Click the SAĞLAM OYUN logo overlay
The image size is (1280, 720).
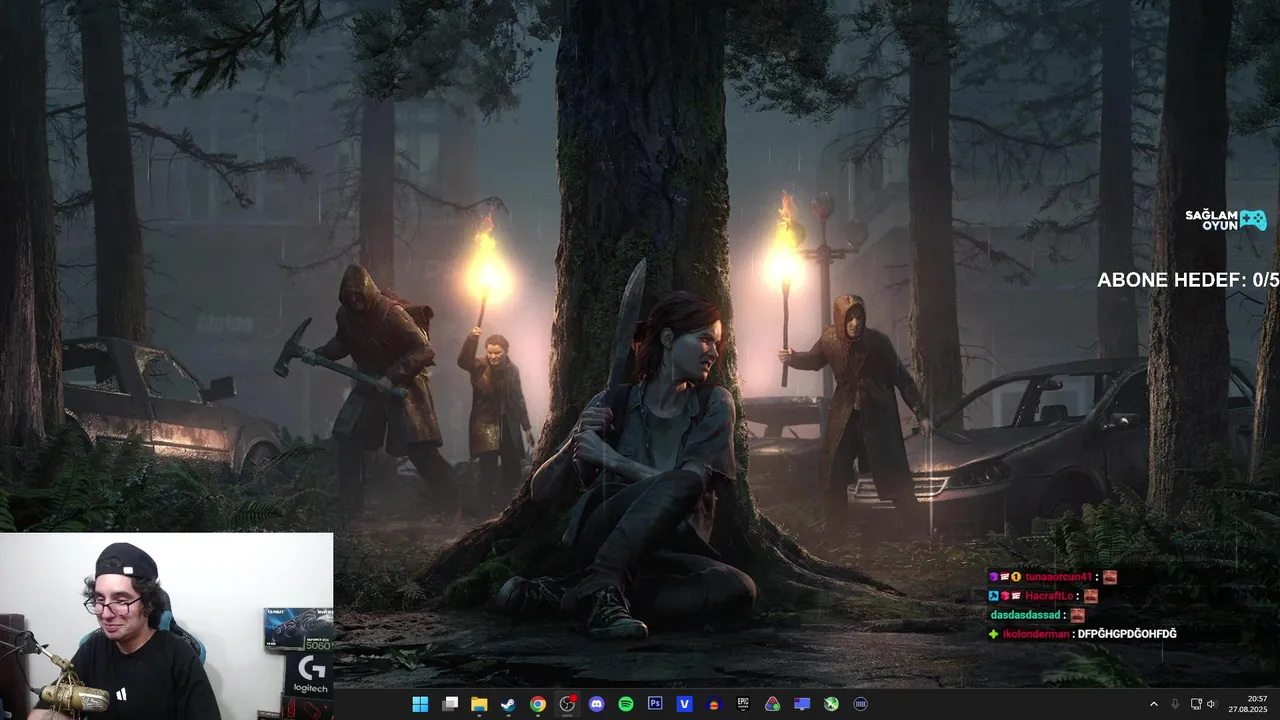(x=1226, y=220)
